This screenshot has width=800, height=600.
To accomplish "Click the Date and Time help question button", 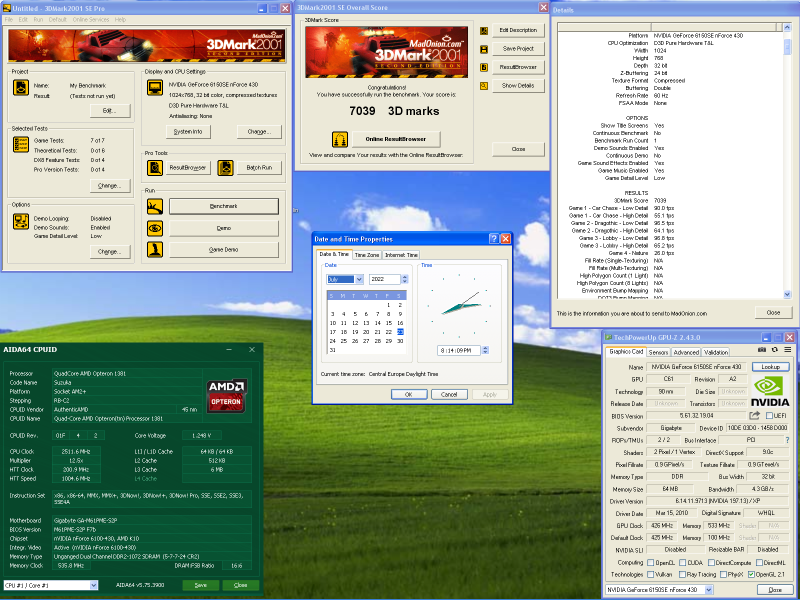I will (493, 239).
